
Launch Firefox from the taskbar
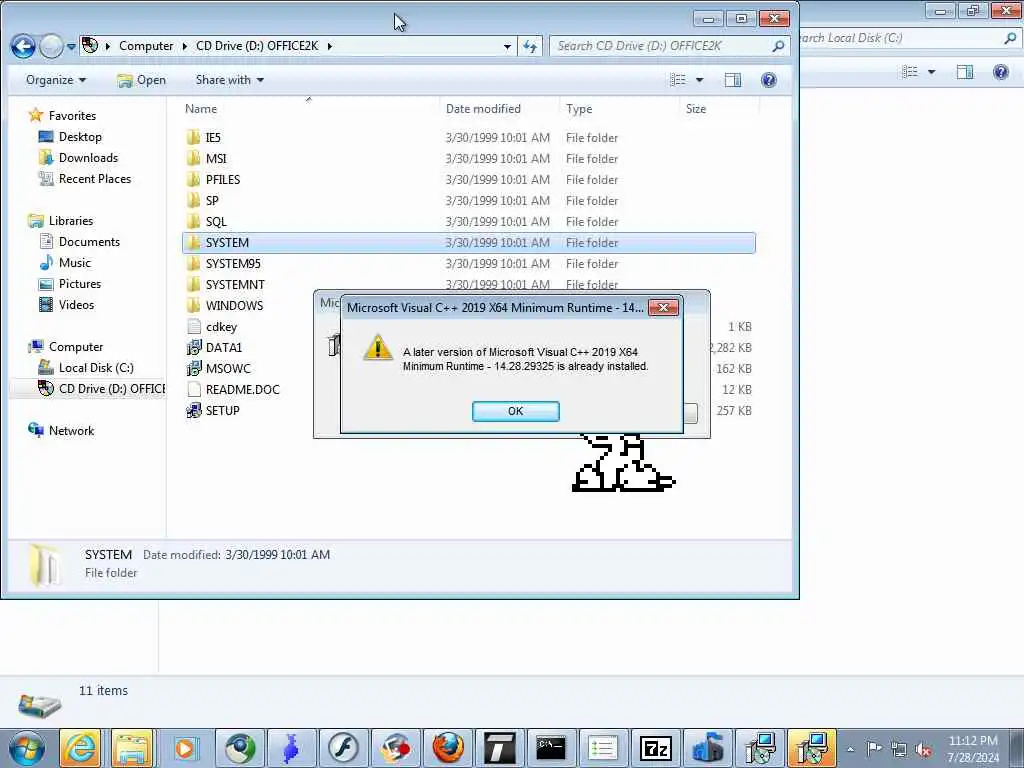pos(448,748)
